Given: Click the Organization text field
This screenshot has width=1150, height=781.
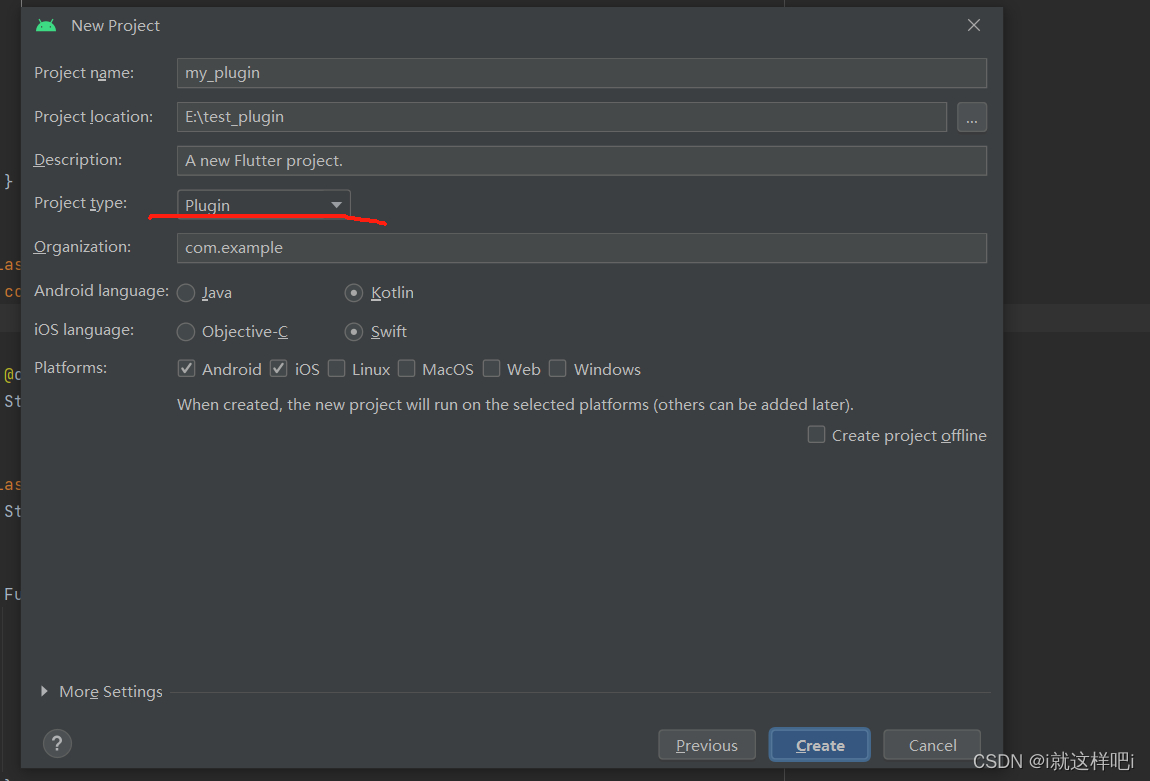Looking at the screenshot, I should click(582, 248).
